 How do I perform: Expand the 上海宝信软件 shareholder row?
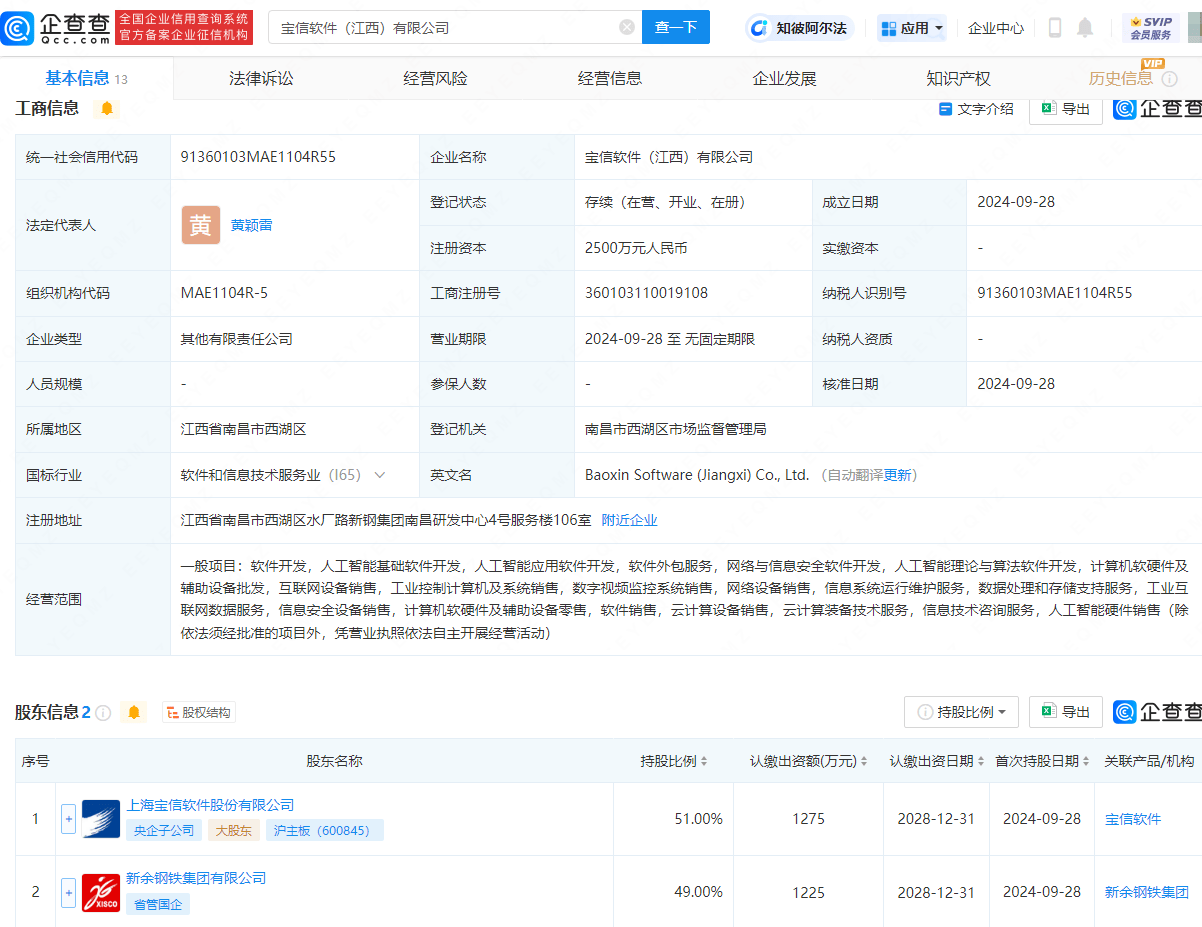point(68,819)
